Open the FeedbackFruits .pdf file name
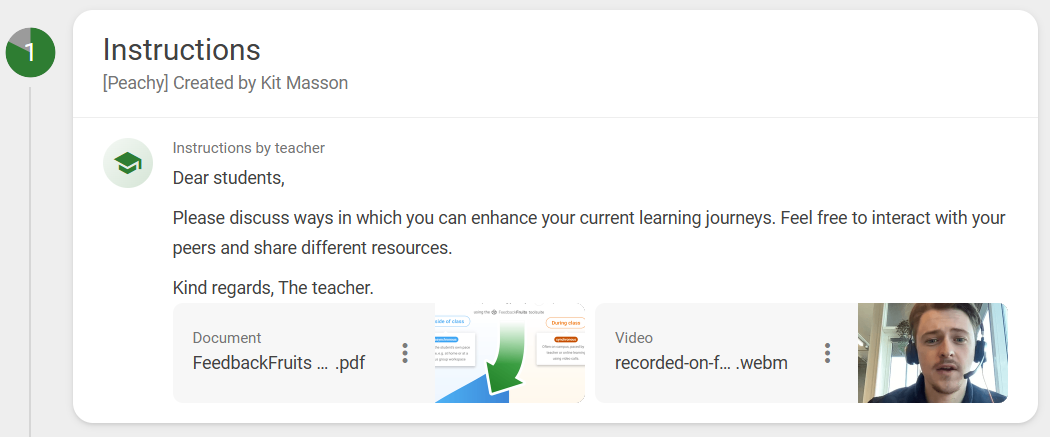Screen dimensions: 1050x437 pyautogui.click(x=278, y=363)
